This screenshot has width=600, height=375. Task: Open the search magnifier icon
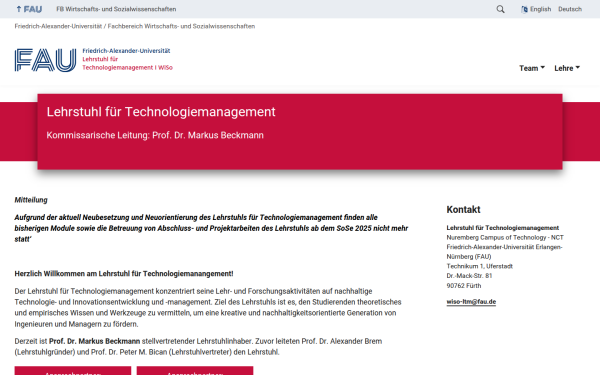coord(500,9)
